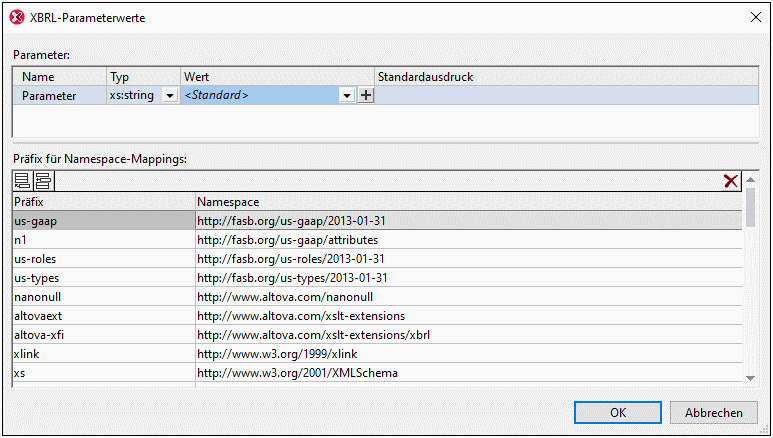This screenshot has width=773, height=438.
Task: Click the append namespace row icon
Action: point(22,181)
